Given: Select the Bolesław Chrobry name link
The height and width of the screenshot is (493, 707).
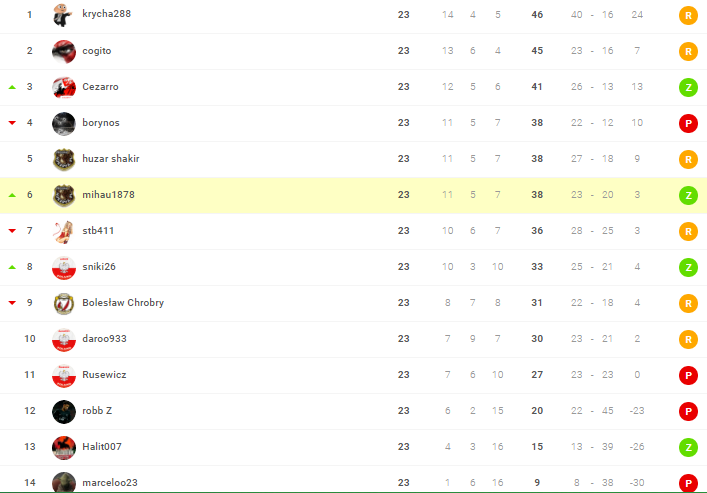Looking at the screenshot, I should (x=123, y=303).
